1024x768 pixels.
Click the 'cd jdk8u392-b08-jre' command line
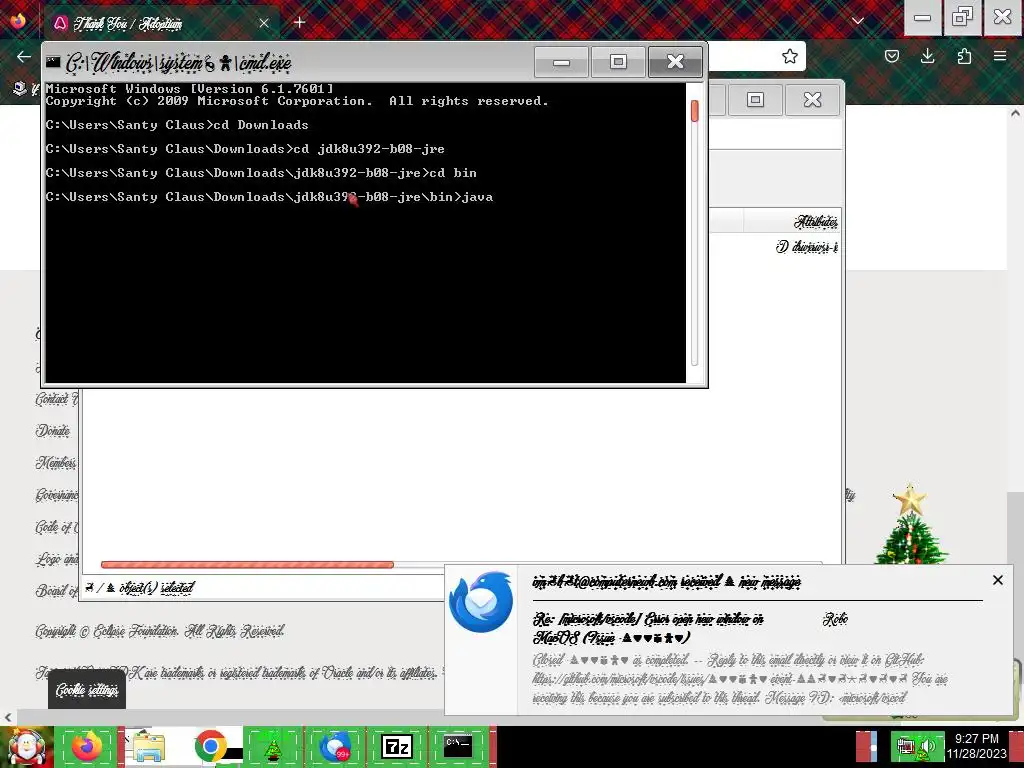click(x=245, y=149)
